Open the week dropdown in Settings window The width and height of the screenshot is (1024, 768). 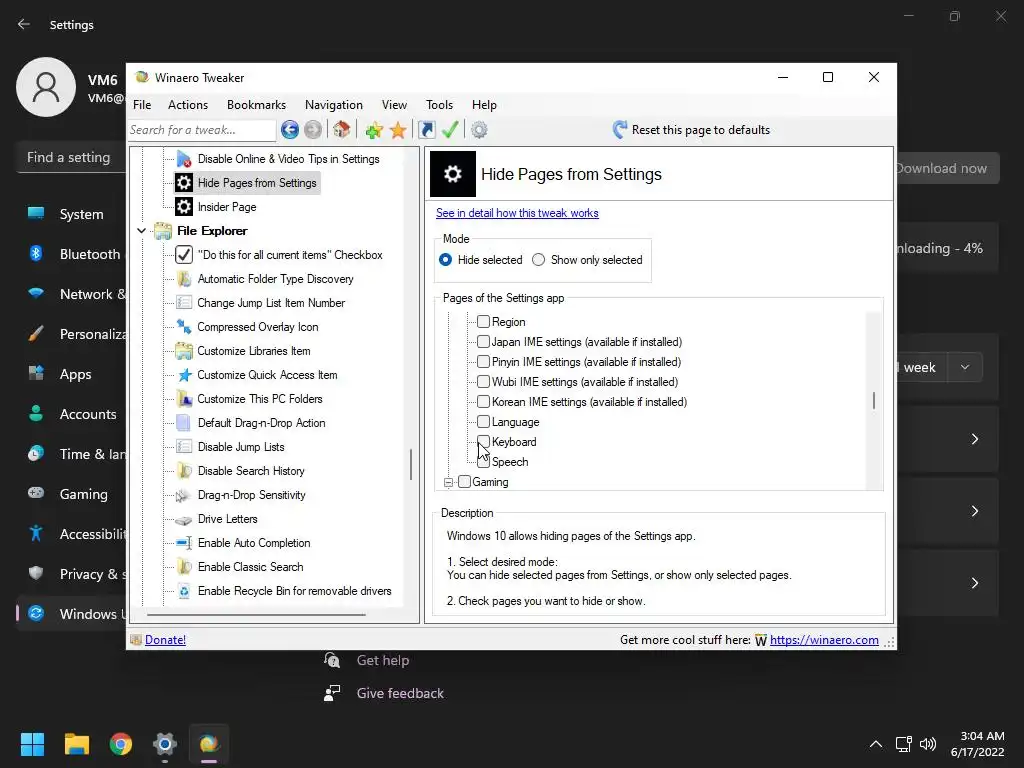965,367
